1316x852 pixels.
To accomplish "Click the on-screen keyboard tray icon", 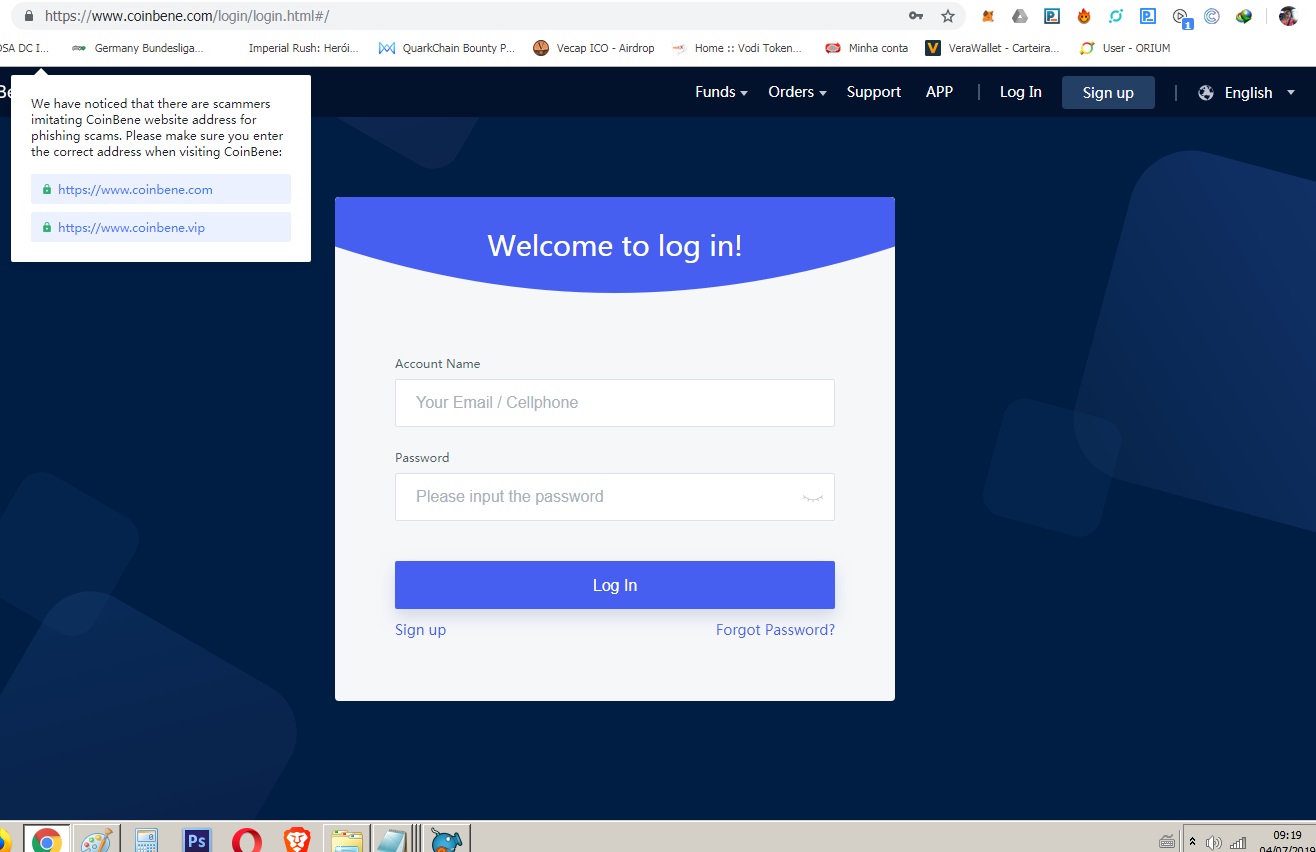I will click(1166, 842).
